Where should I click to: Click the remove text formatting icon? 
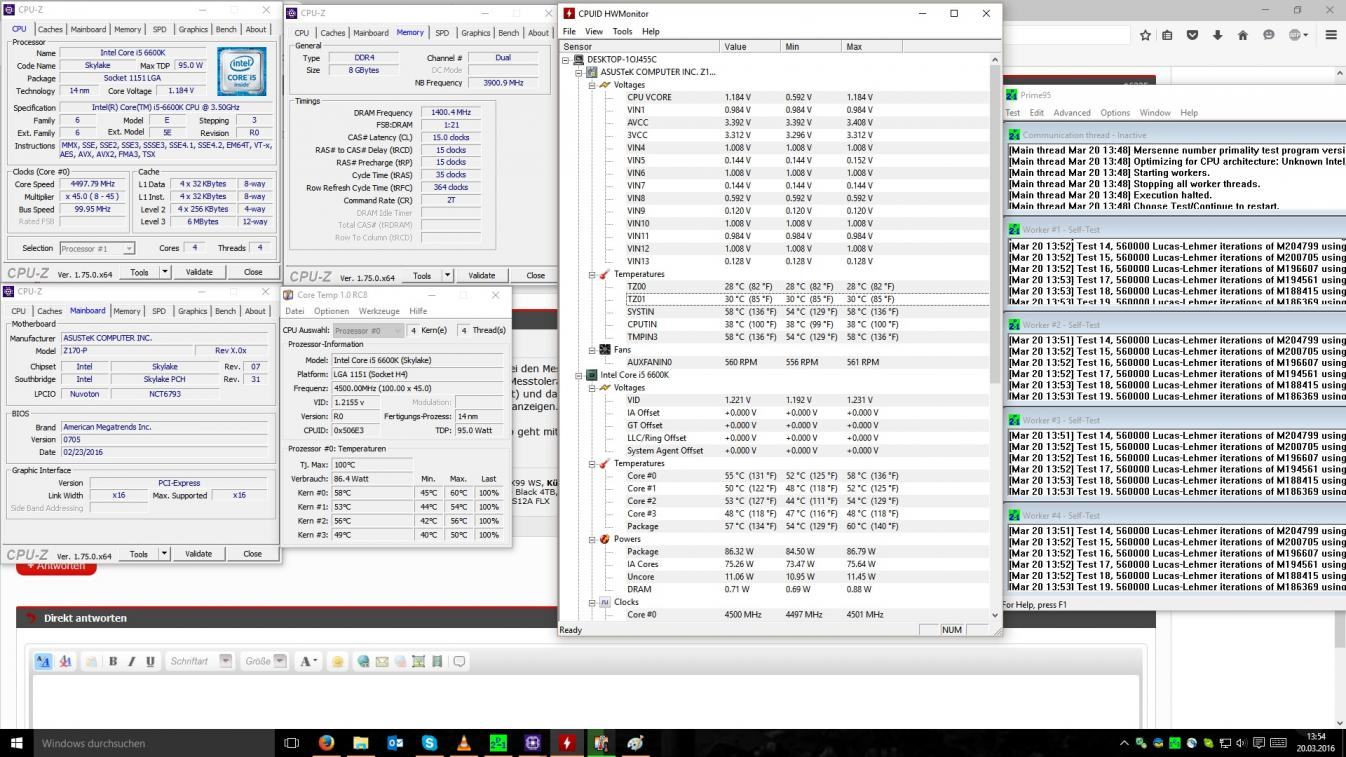click(x=66, y=661)
